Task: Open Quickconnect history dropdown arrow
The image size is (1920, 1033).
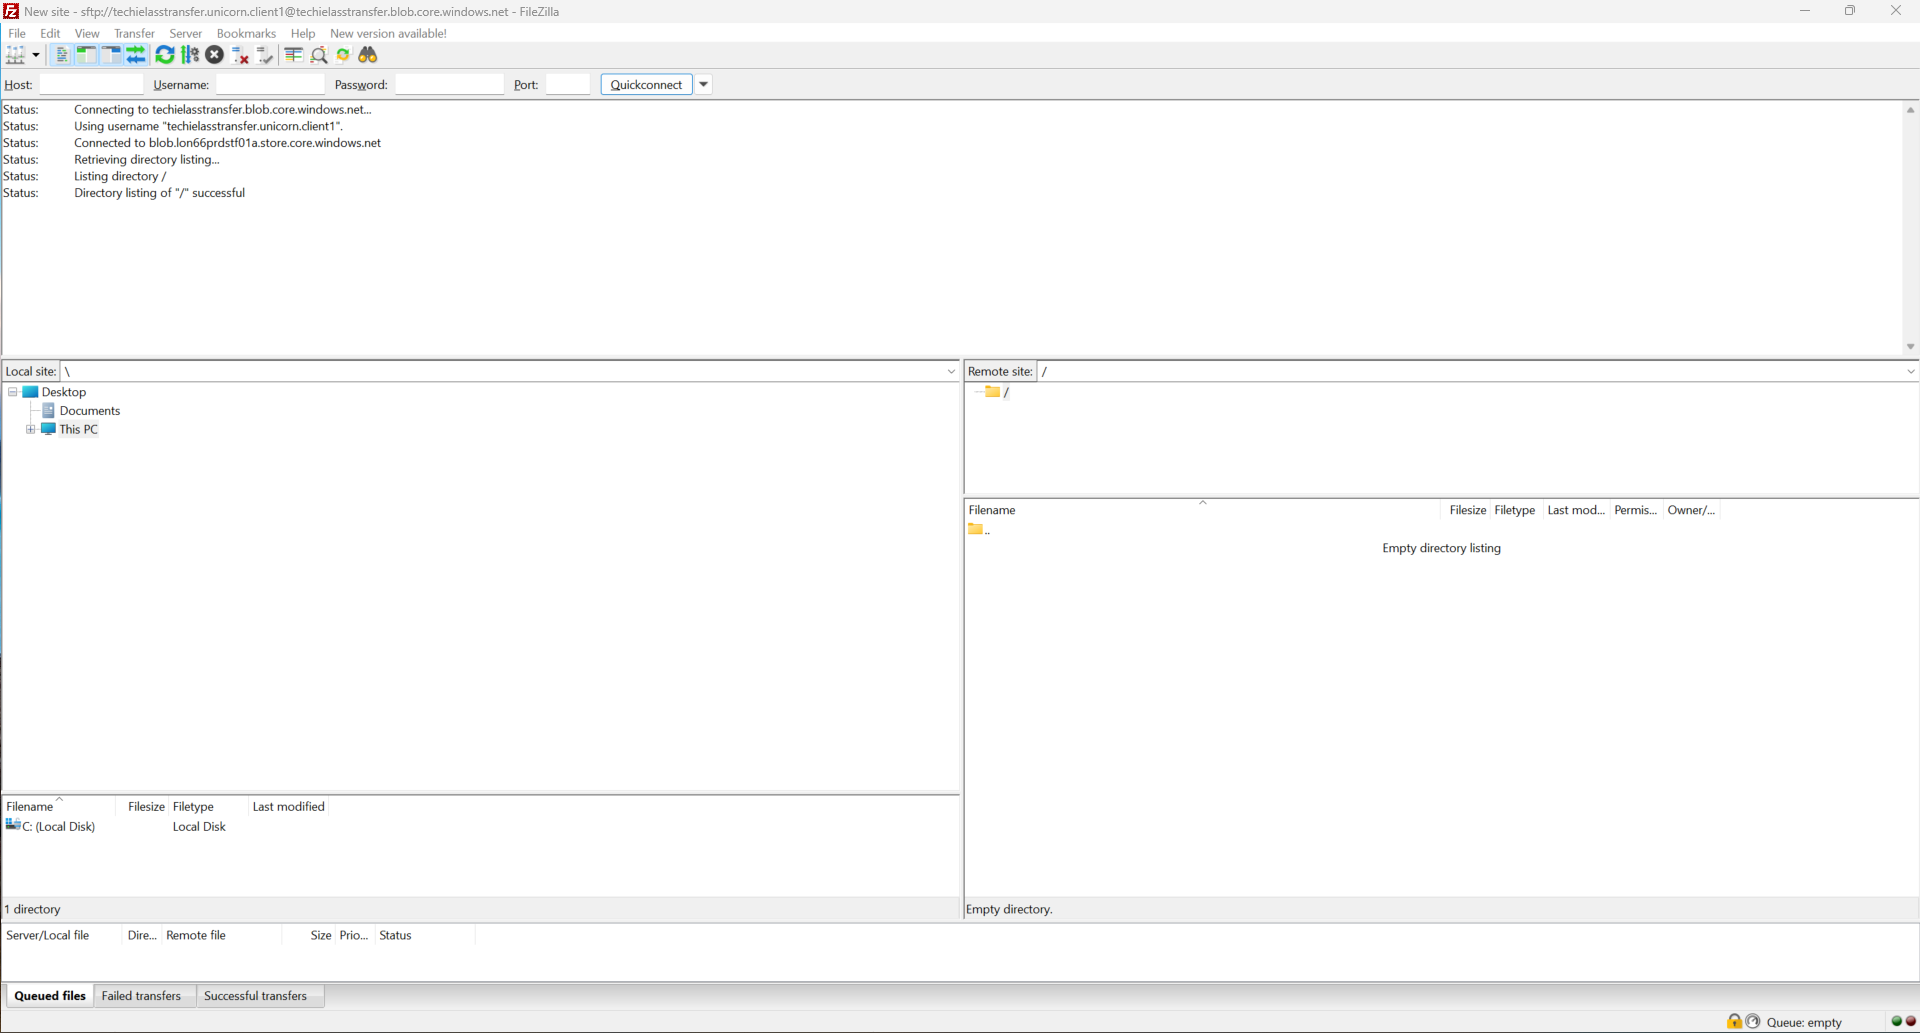Action: 704,85
